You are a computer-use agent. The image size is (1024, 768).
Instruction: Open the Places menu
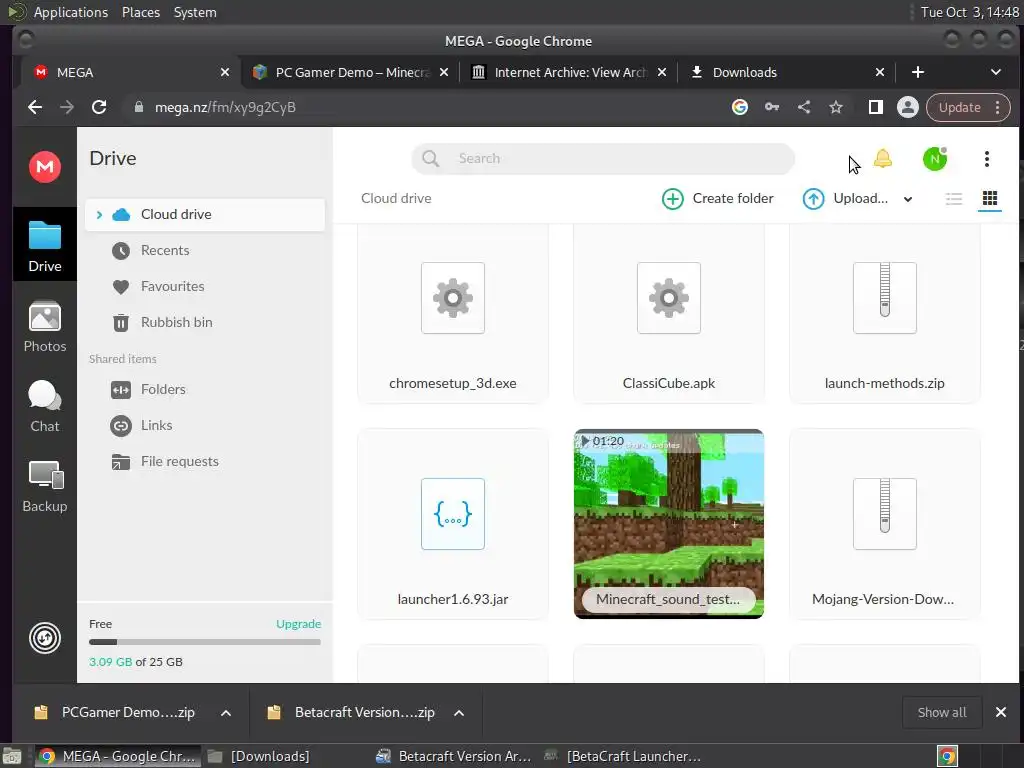coord(140,12)
